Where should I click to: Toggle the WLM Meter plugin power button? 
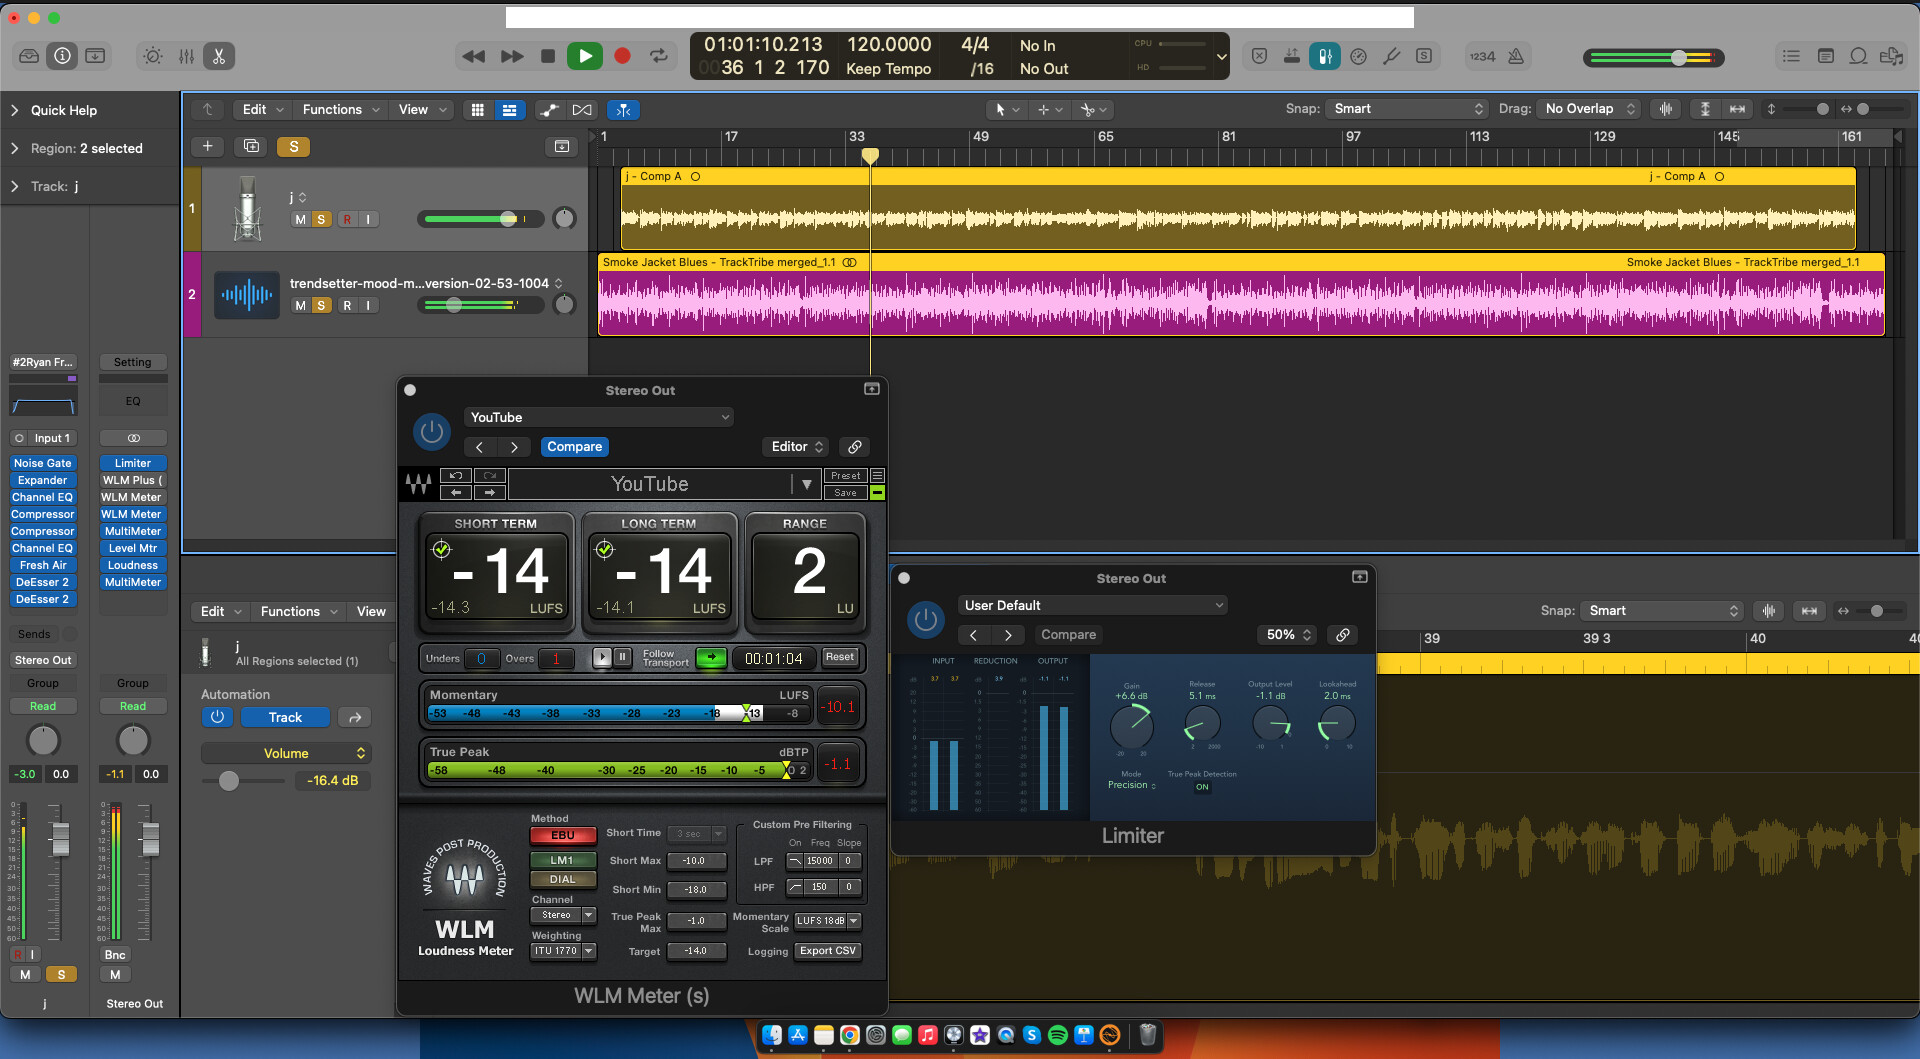click(432, 432)
